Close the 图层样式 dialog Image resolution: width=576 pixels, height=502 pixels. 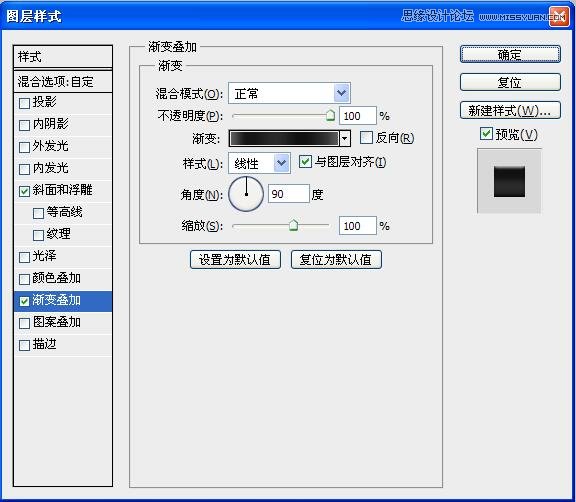[558, 17]
